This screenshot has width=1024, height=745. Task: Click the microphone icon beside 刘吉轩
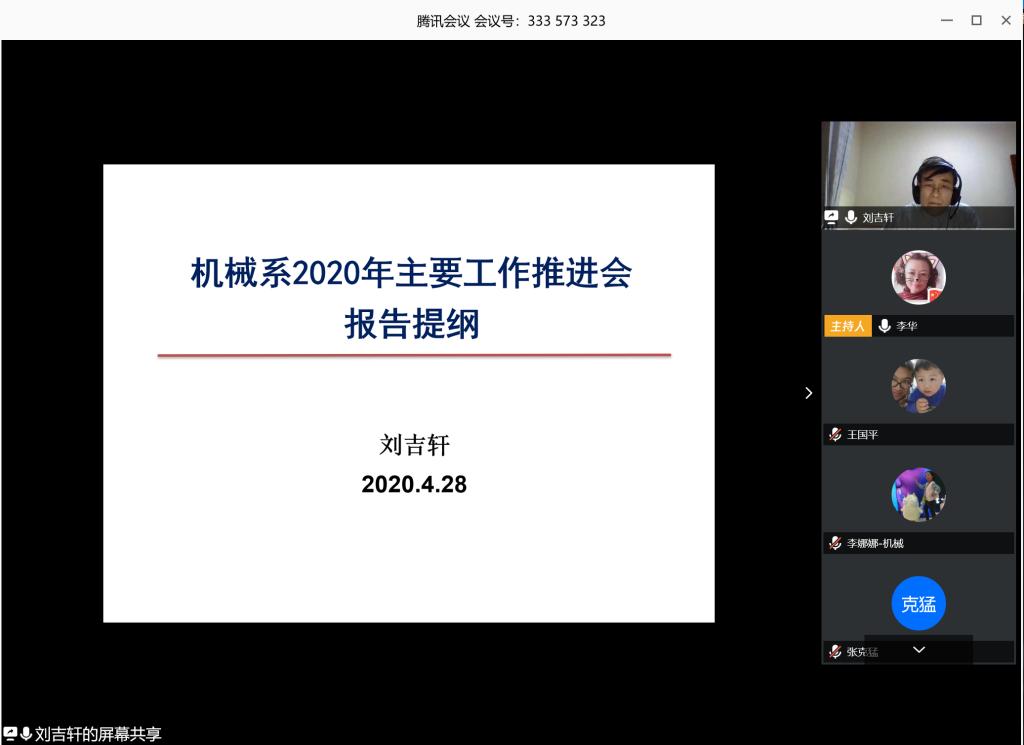851,217
